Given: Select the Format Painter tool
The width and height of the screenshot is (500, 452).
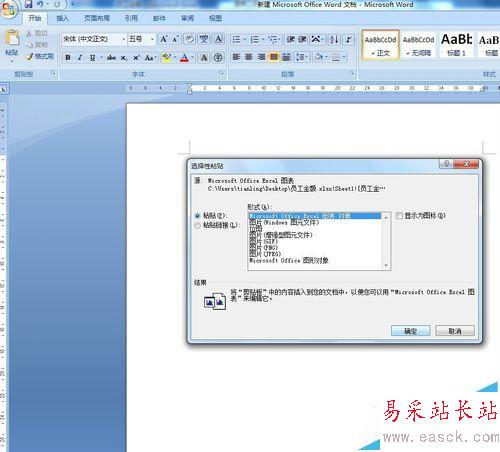Looking at the screenshot, I should coord(40,56).
